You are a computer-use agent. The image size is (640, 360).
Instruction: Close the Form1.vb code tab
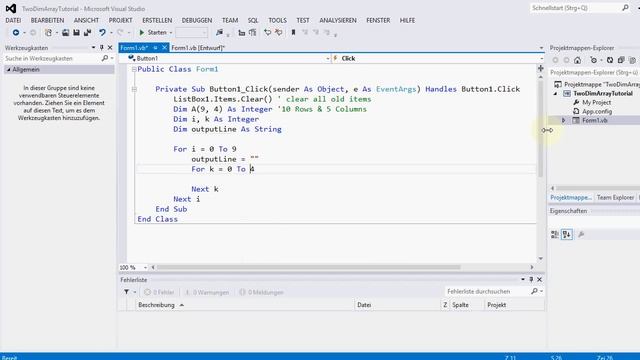click(x=164, y=48)
